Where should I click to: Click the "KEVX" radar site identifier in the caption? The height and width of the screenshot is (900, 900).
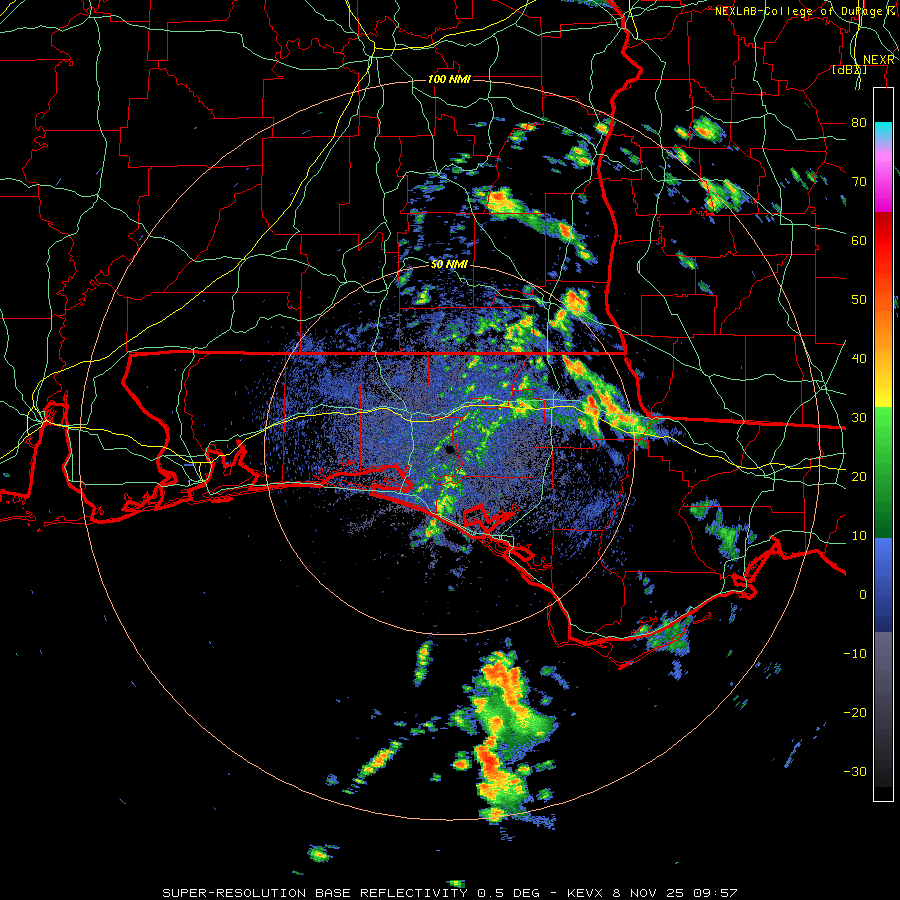[x=584, y=893]
